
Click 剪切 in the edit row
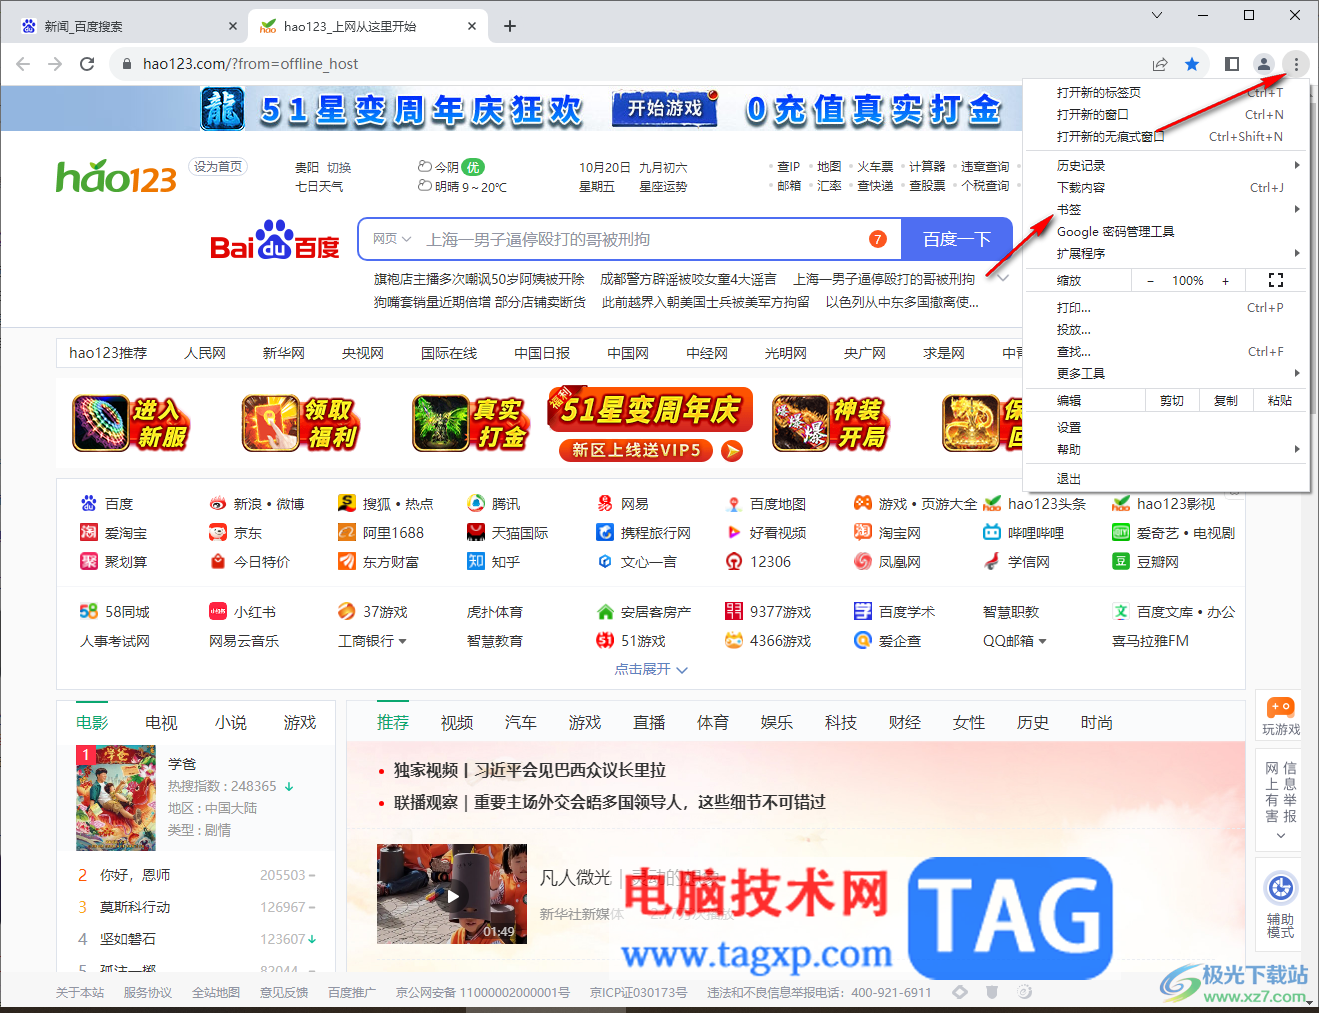point(1172,400)
